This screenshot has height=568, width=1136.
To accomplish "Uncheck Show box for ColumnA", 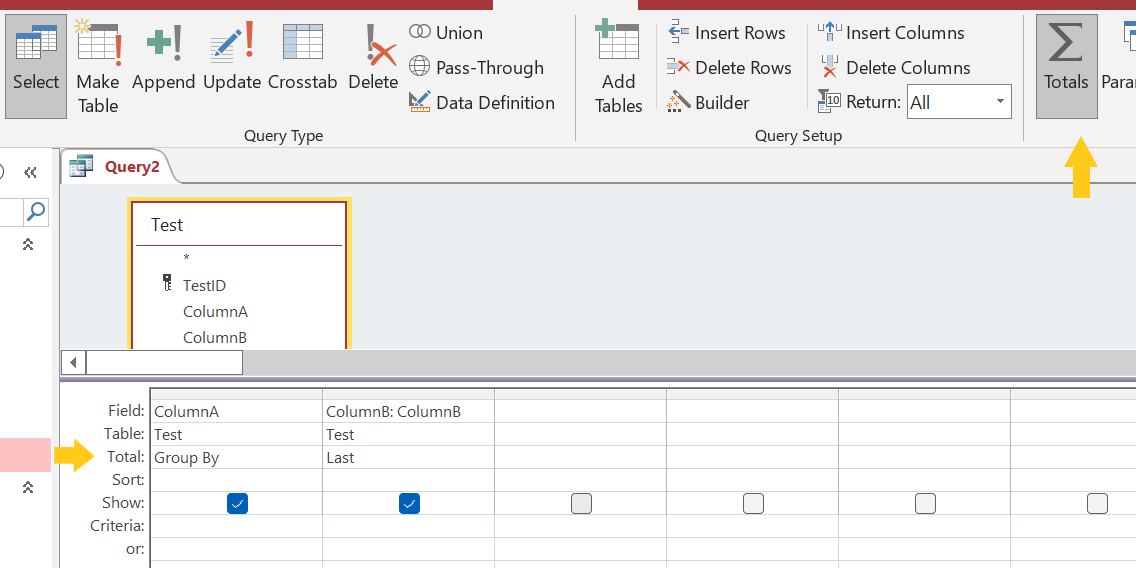I will [237, 504].
